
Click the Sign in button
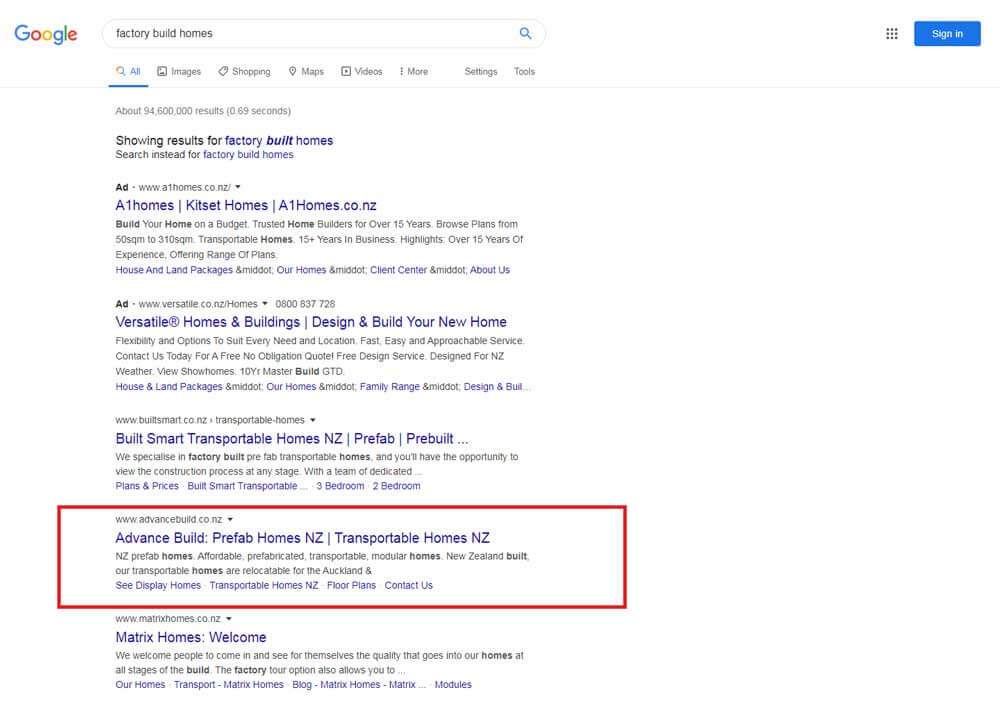point(946,34)
